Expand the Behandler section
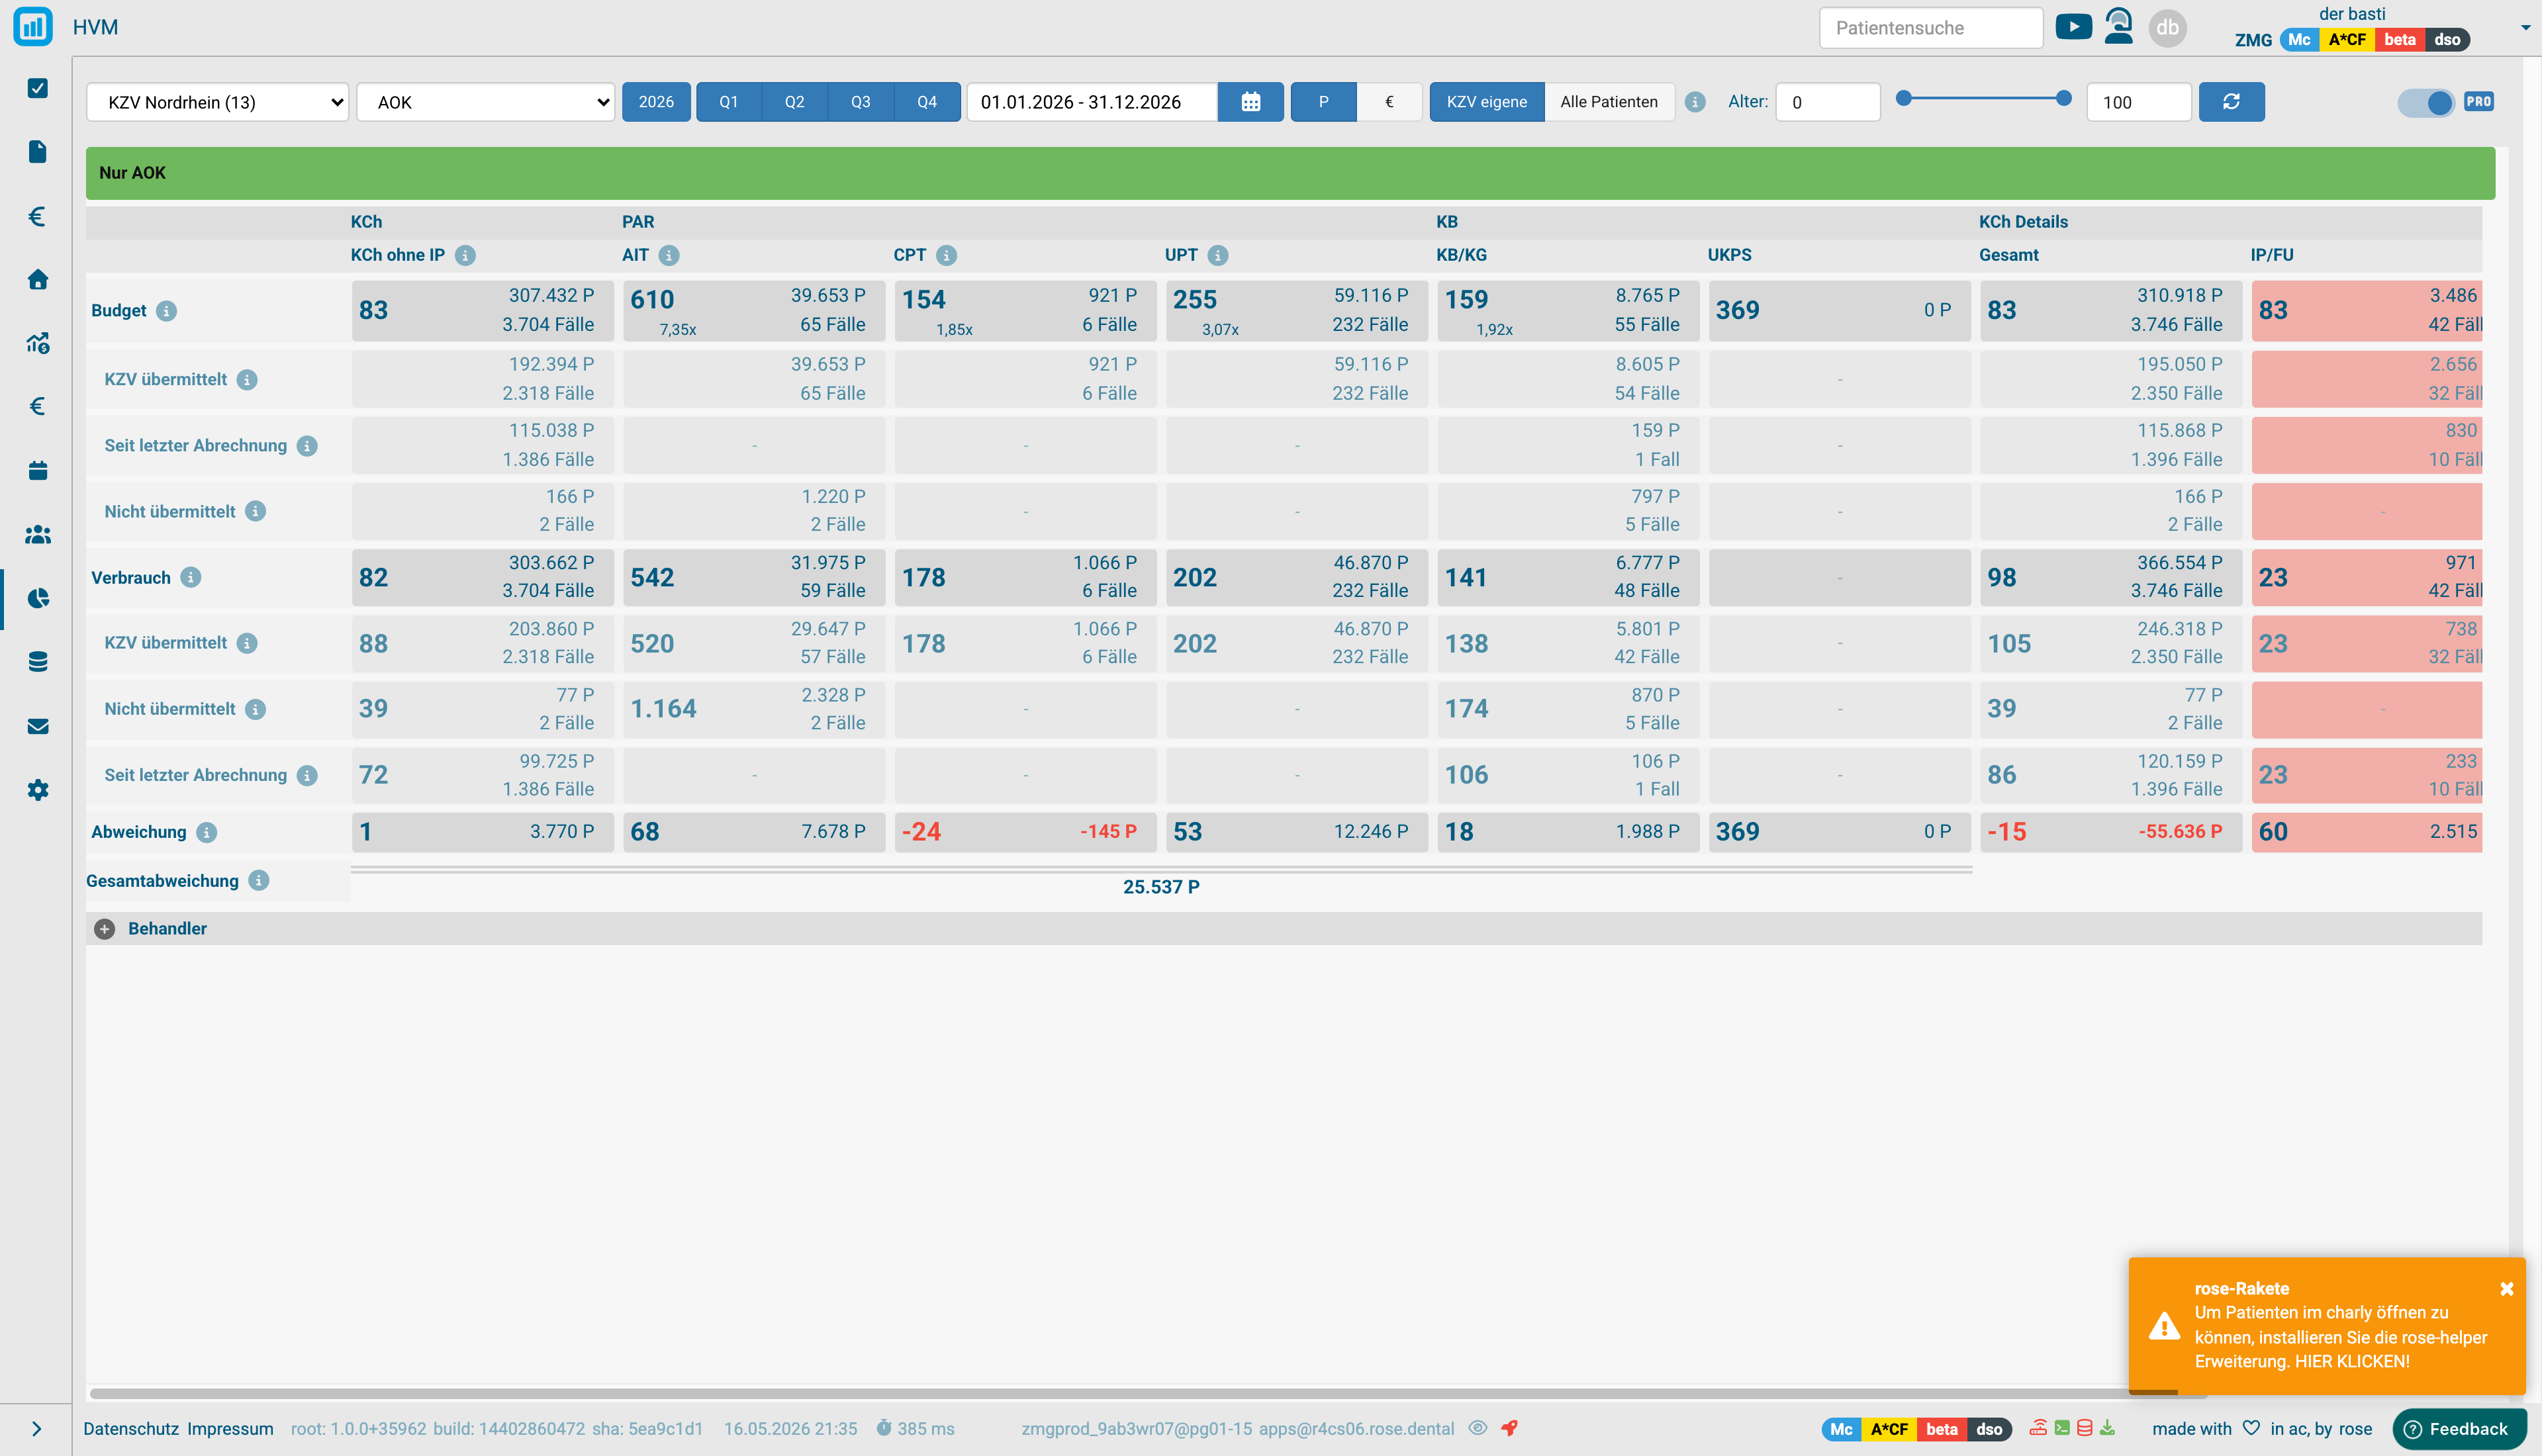2542x1456 pixels. [104, 929]
